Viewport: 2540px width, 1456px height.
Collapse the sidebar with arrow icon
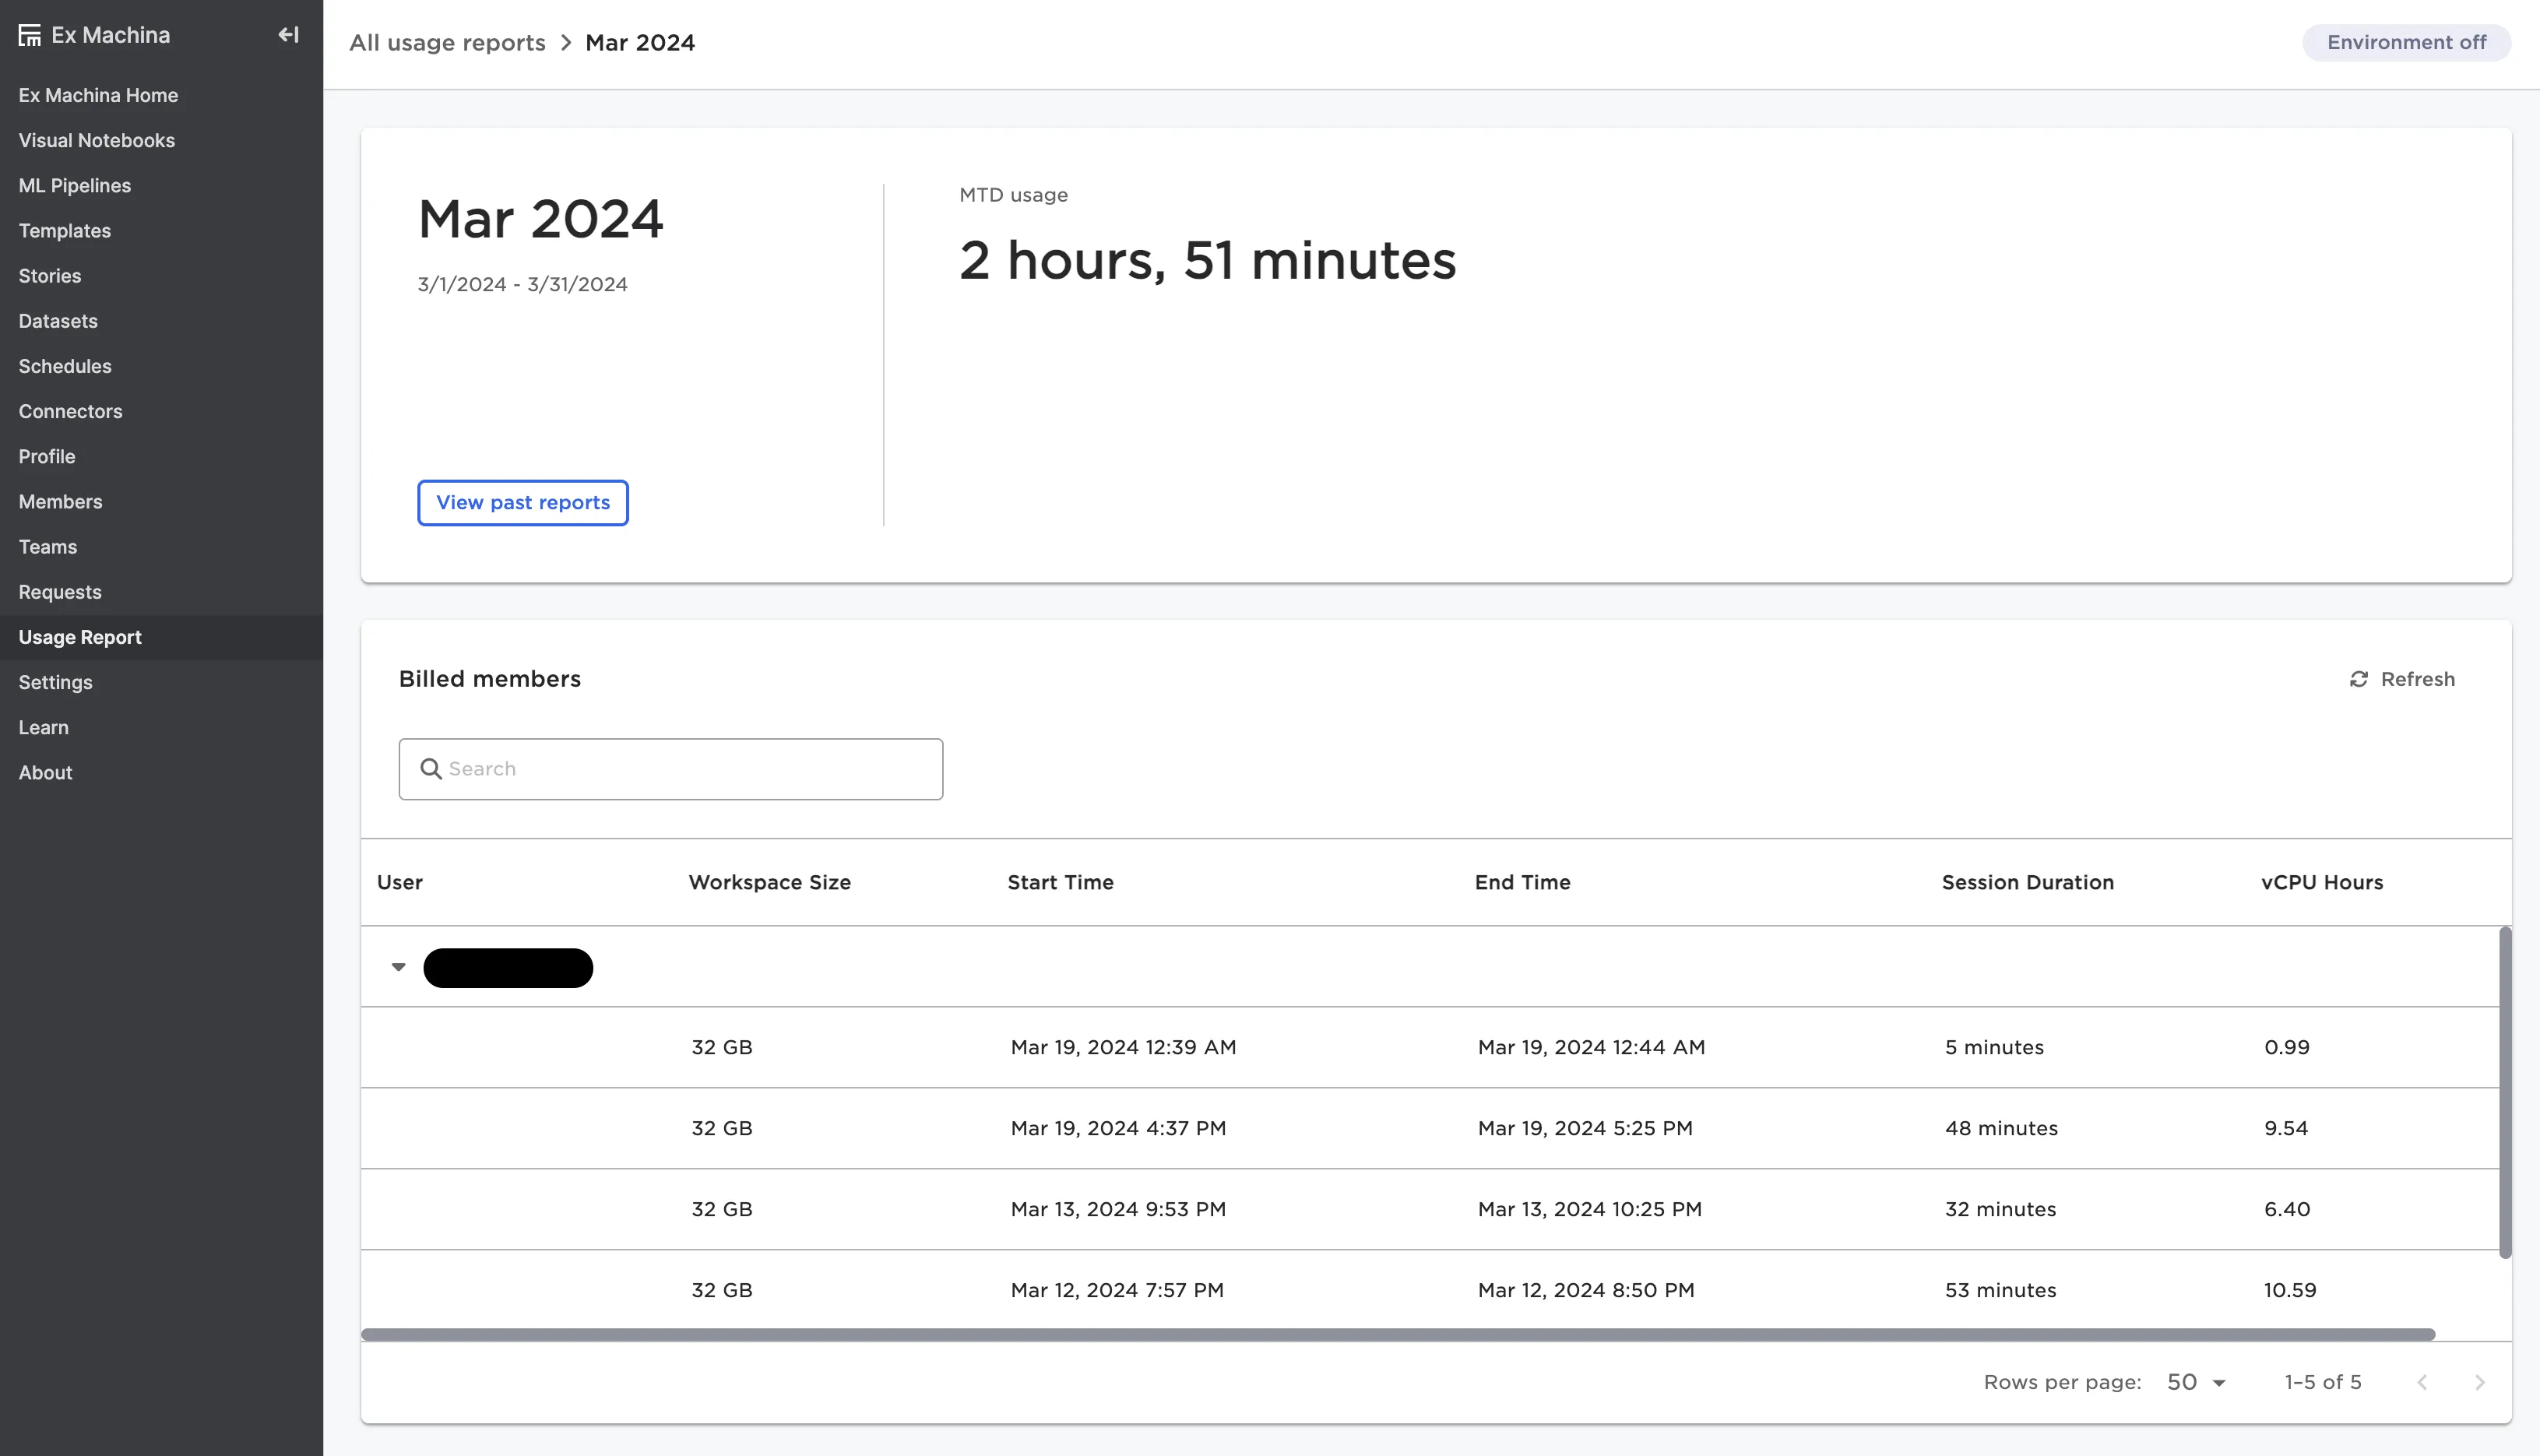coord(288,35)
